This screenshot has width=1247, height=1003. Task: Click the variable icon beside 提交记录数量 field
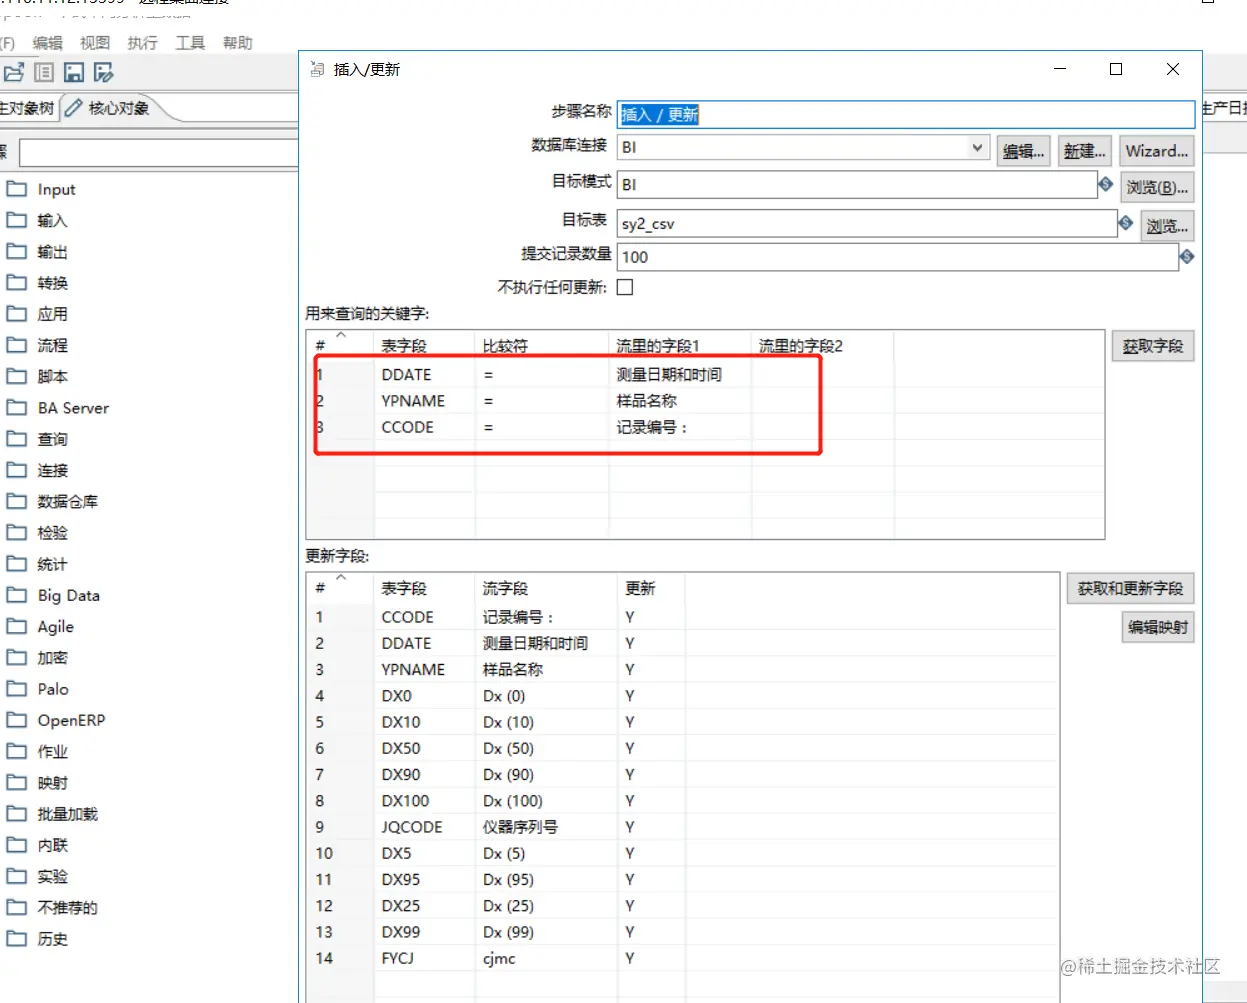point(1187,257)
